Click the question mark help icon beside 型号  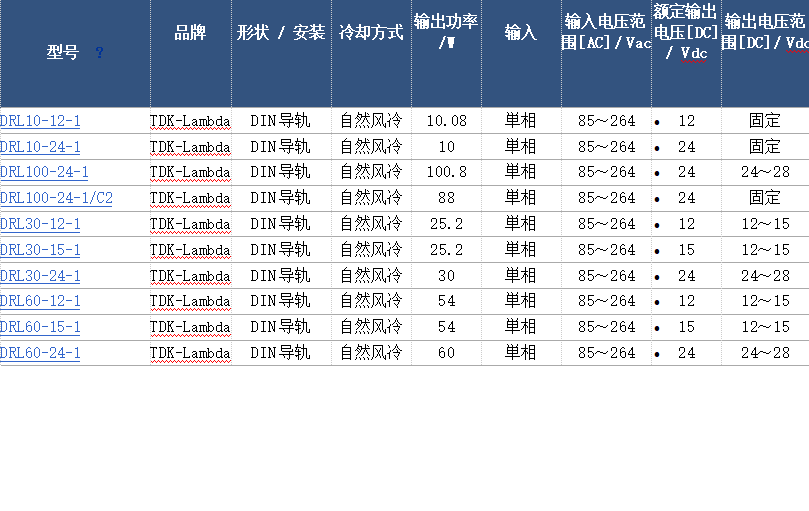(99, 53)
